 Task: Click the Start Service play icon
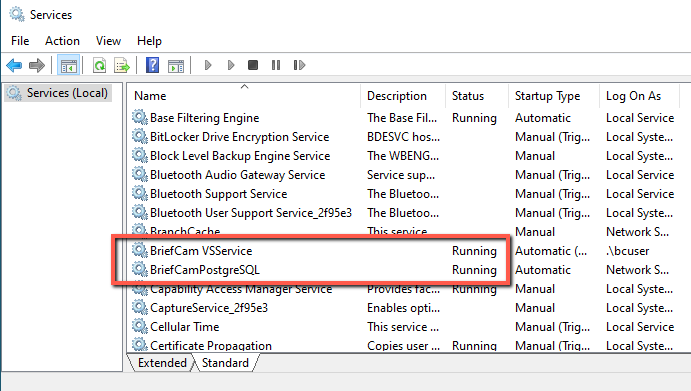click(208, 65)
